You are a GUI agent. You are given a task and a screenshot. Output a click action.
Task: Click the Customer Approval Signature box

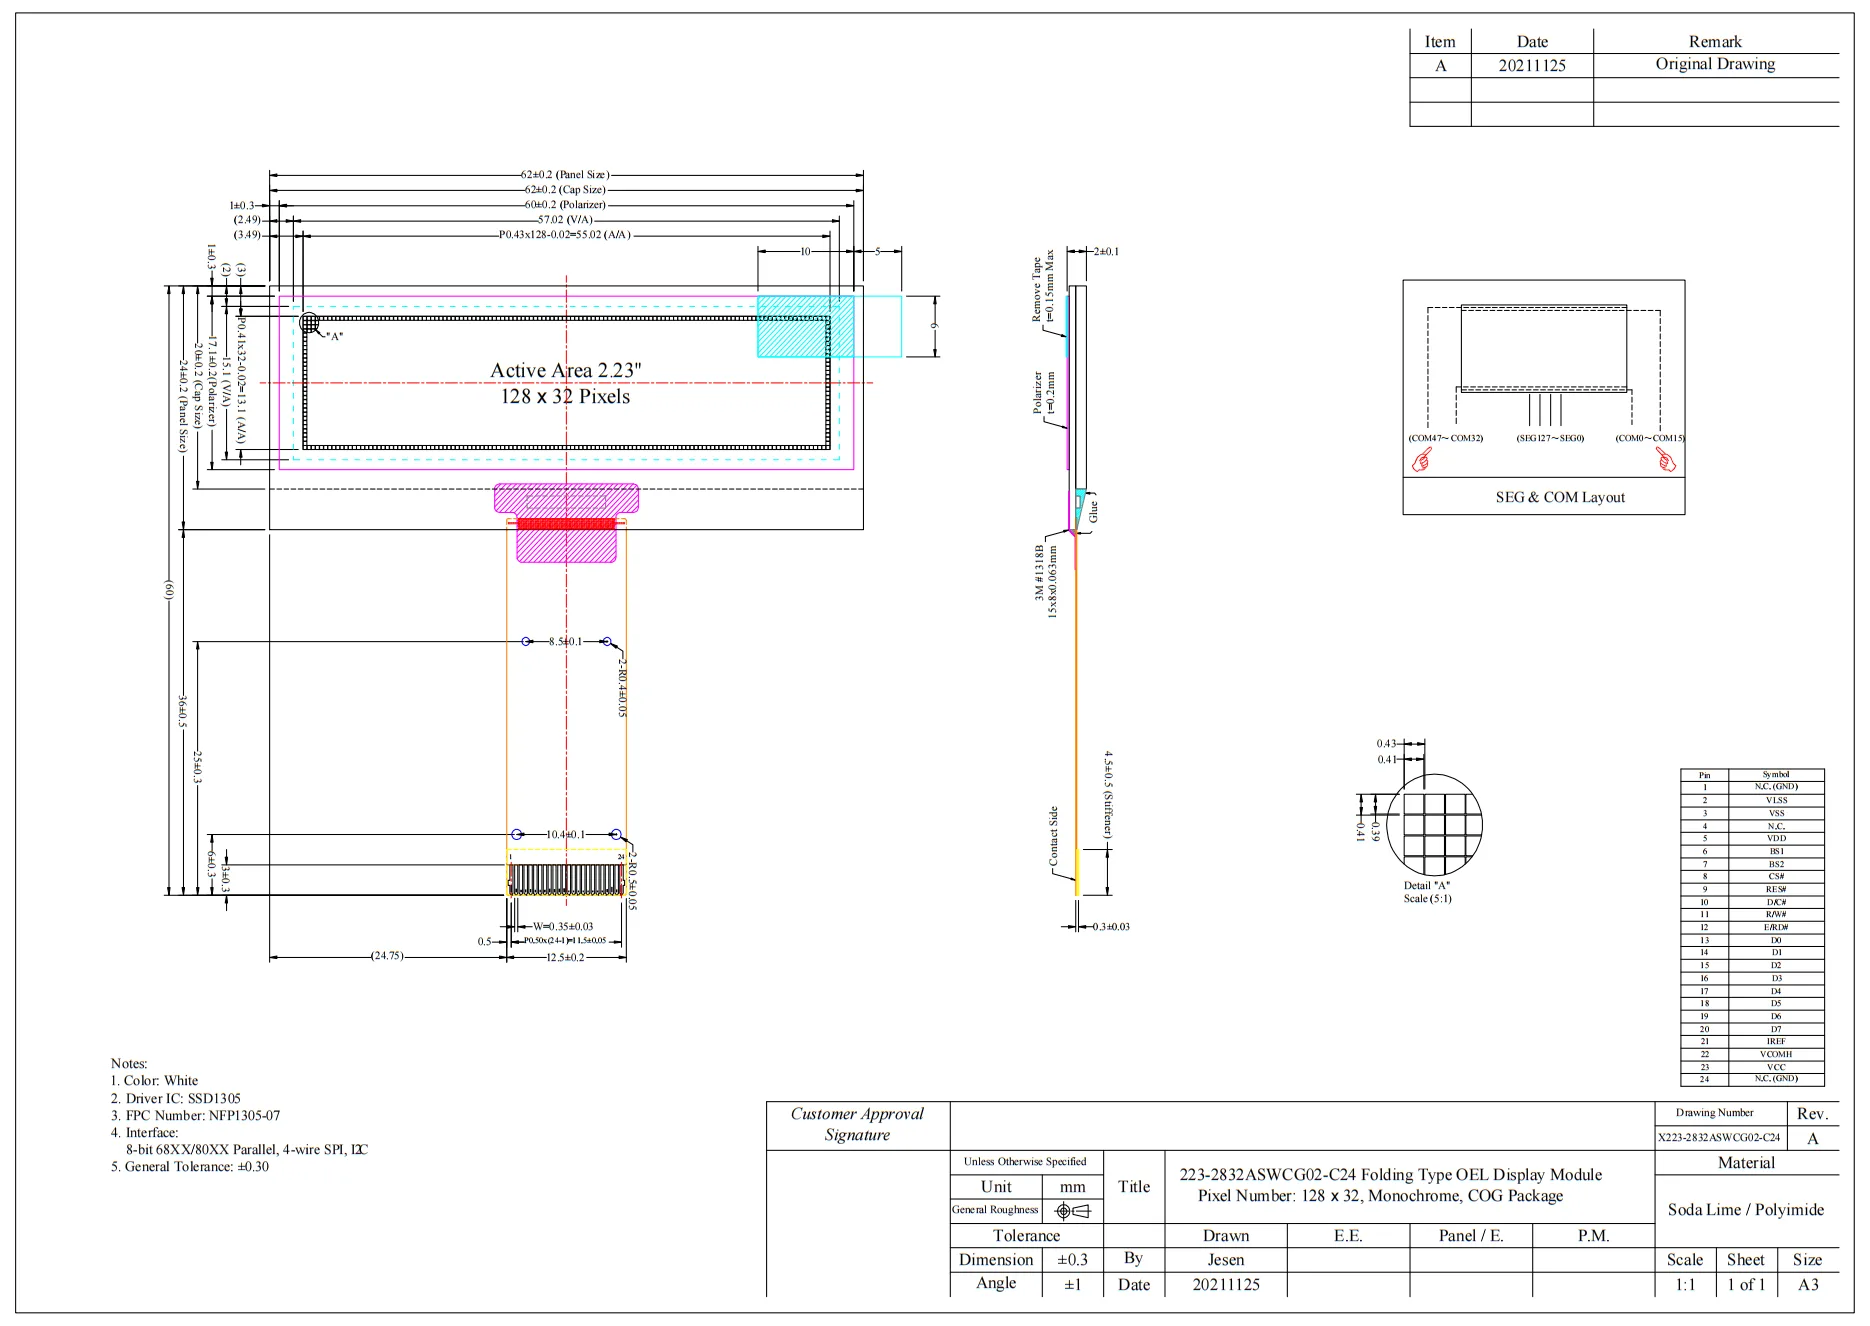coord(857,1125)
